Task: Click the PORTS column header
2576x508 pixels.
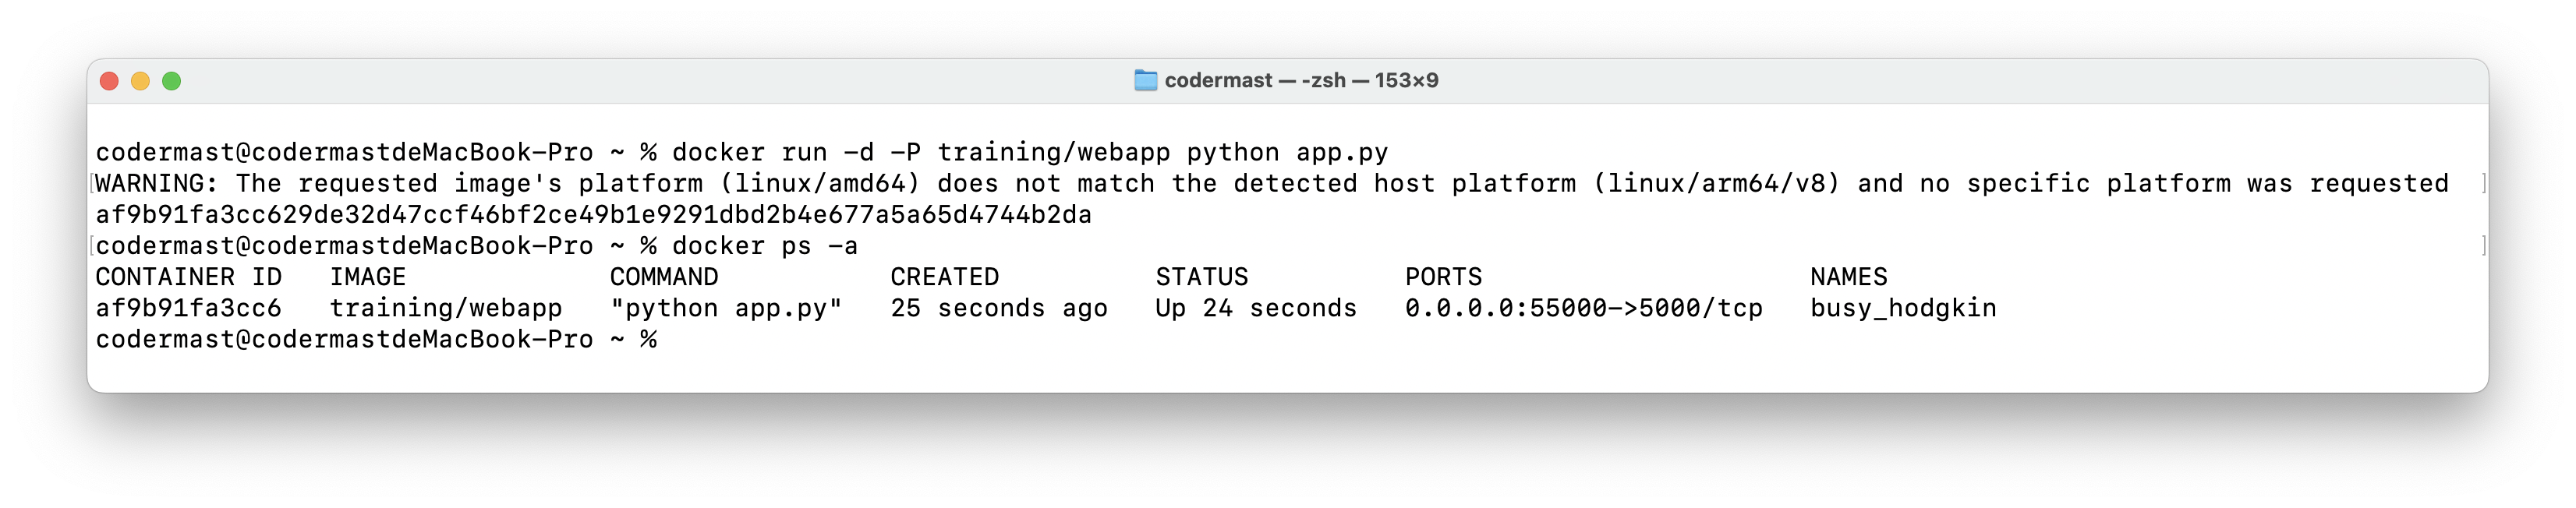Action: point(1443,277)
